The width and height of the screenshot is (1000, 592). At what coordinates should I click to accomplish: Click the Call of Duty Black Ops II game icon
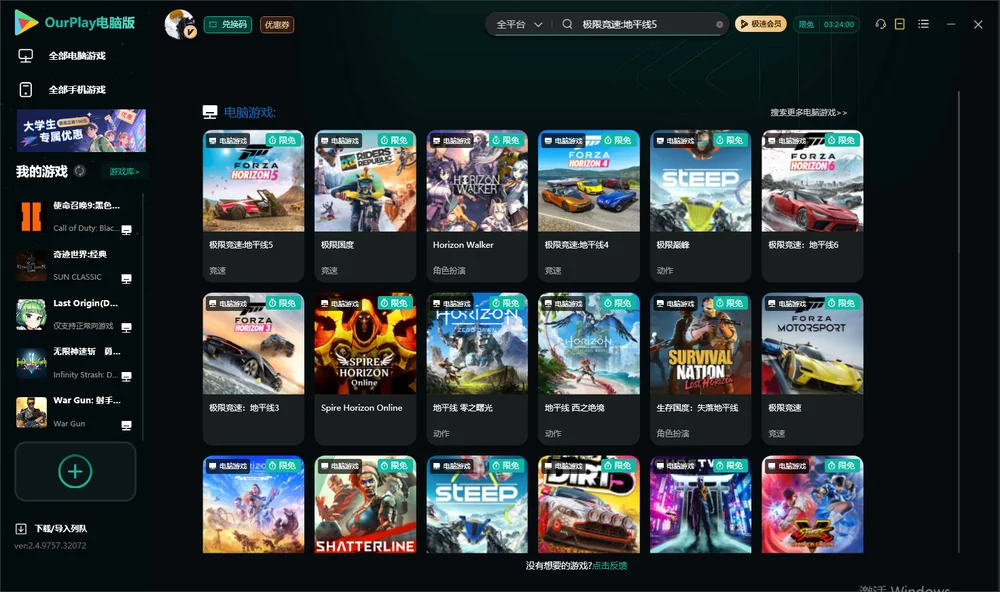click(31, 217)
